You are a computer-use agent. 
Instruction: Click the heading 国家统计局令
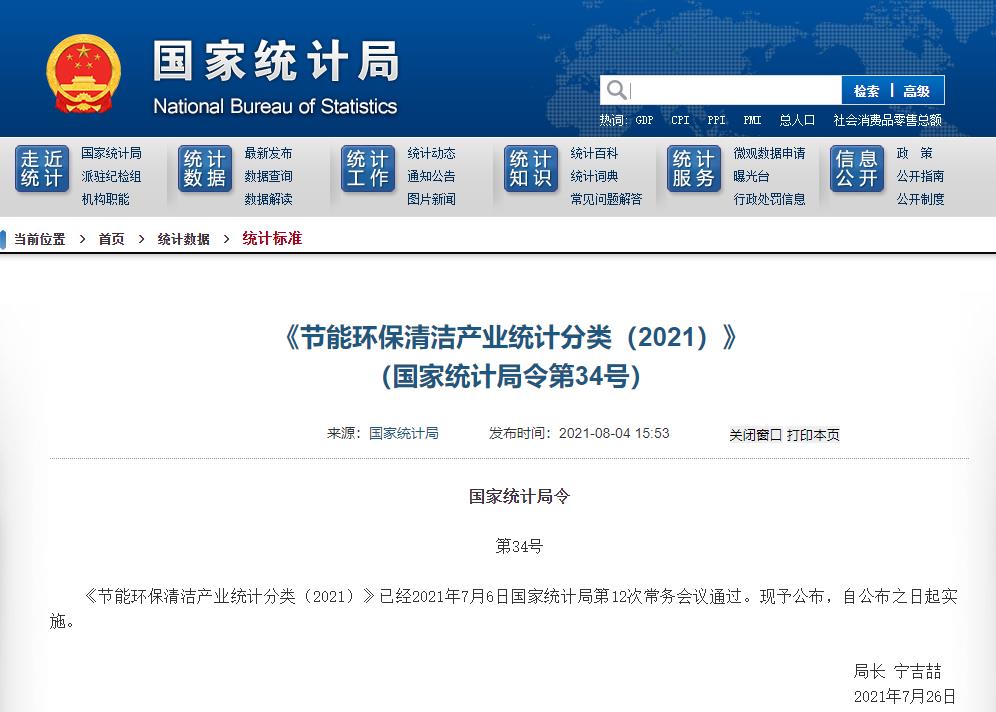pyautogui.click(x=519, y=496)
